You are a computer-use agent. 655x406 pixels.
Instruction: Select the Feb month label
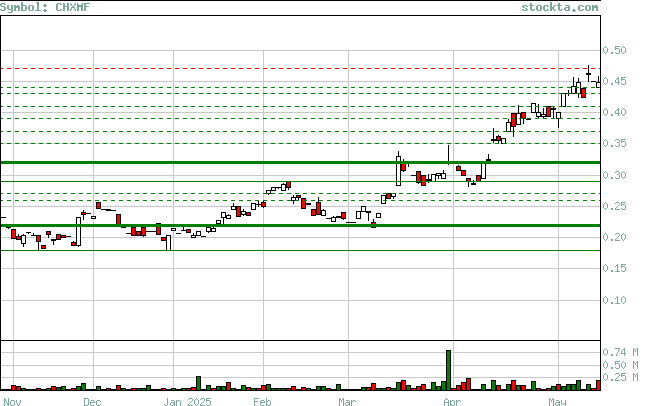pos(262,402)
